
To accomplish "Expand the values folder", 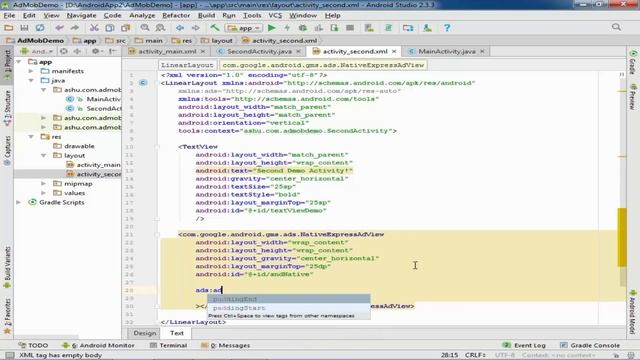I will point(43,193).
